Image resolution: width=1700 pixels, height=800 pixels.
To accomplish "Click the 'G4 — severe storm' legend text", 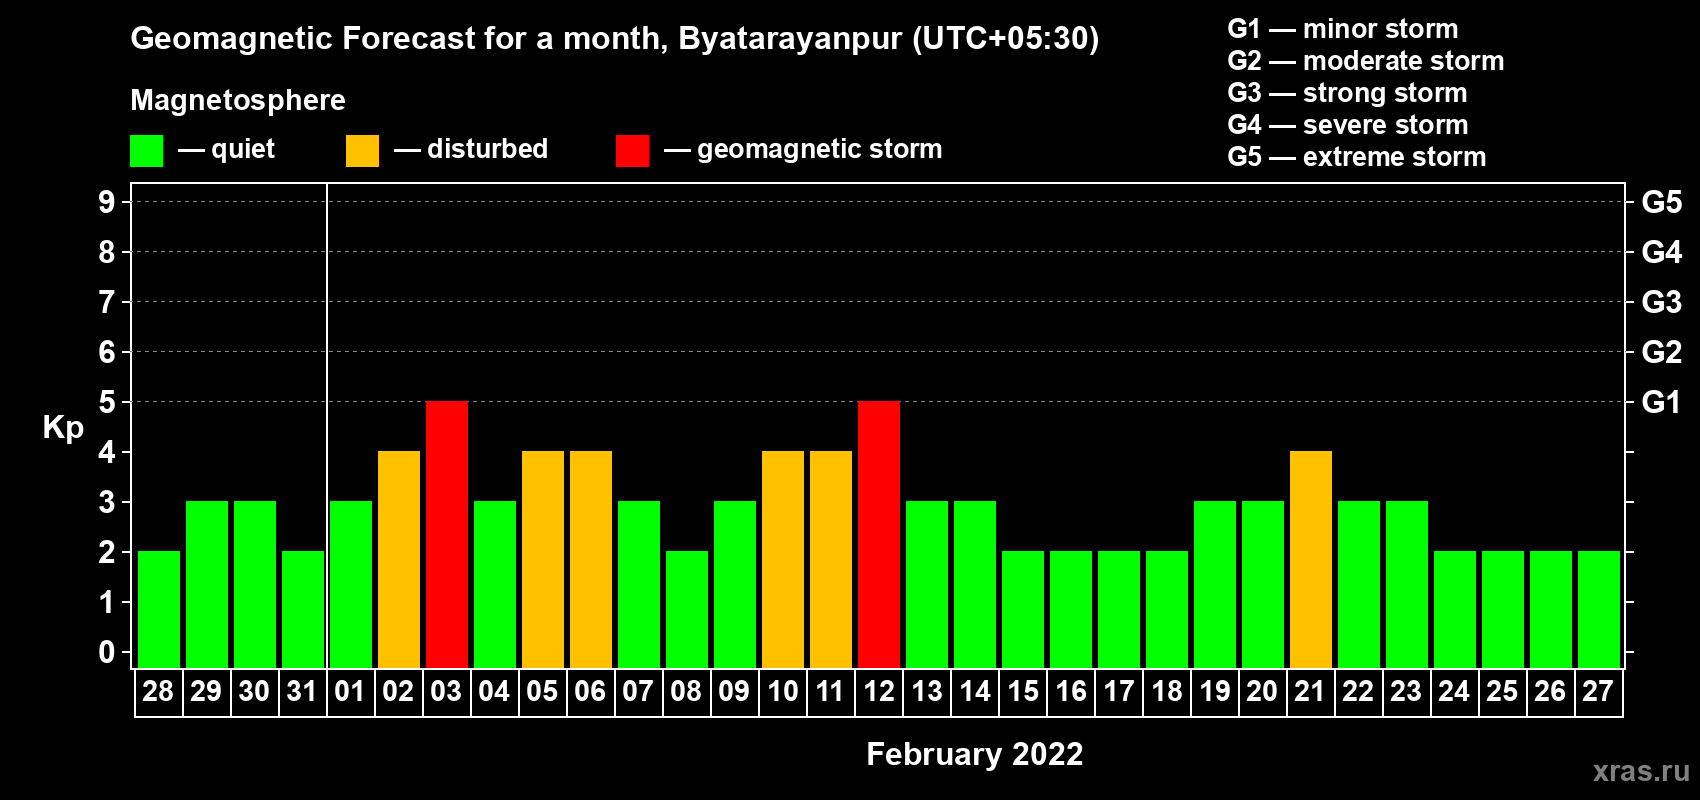I will 1347,125.
